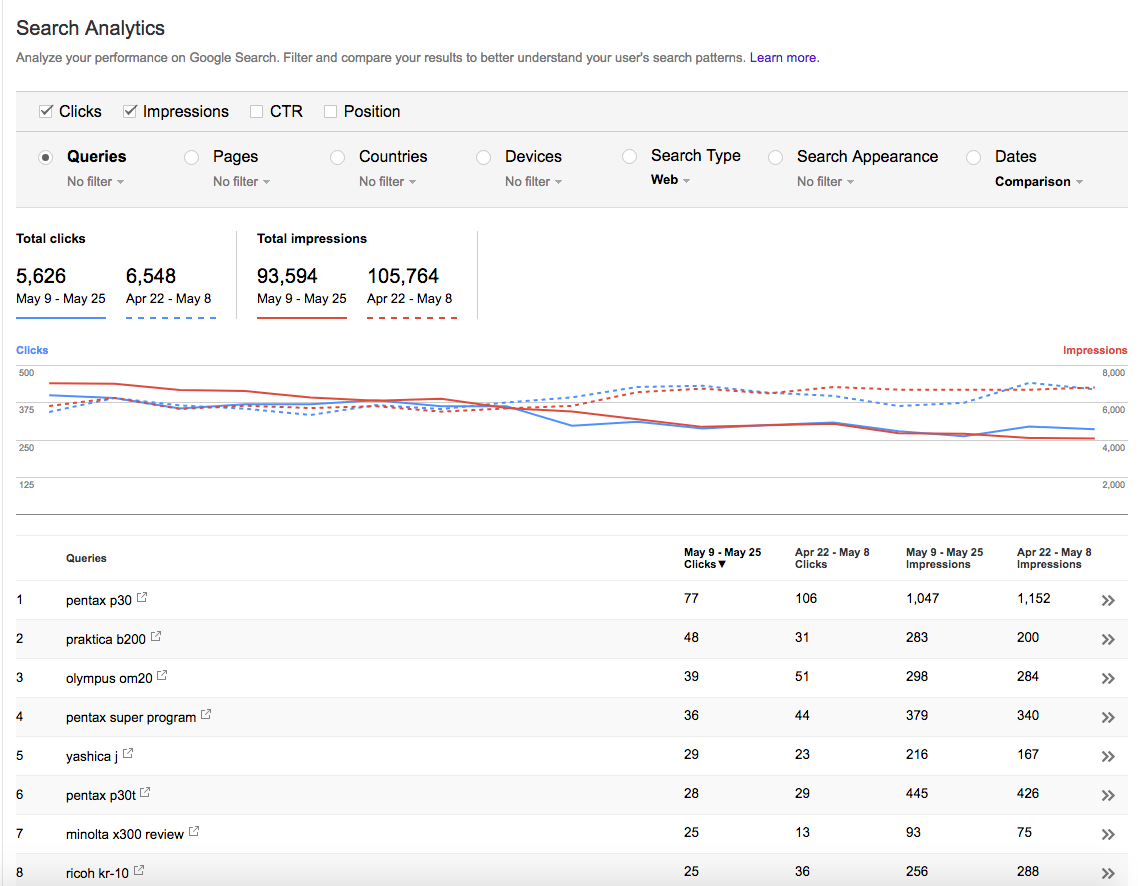The height and width of the screenshot is (886, 1138).
Task: Sort by Apr 22 - May 8 Impressions column
Action: (x=1054, y=558)
